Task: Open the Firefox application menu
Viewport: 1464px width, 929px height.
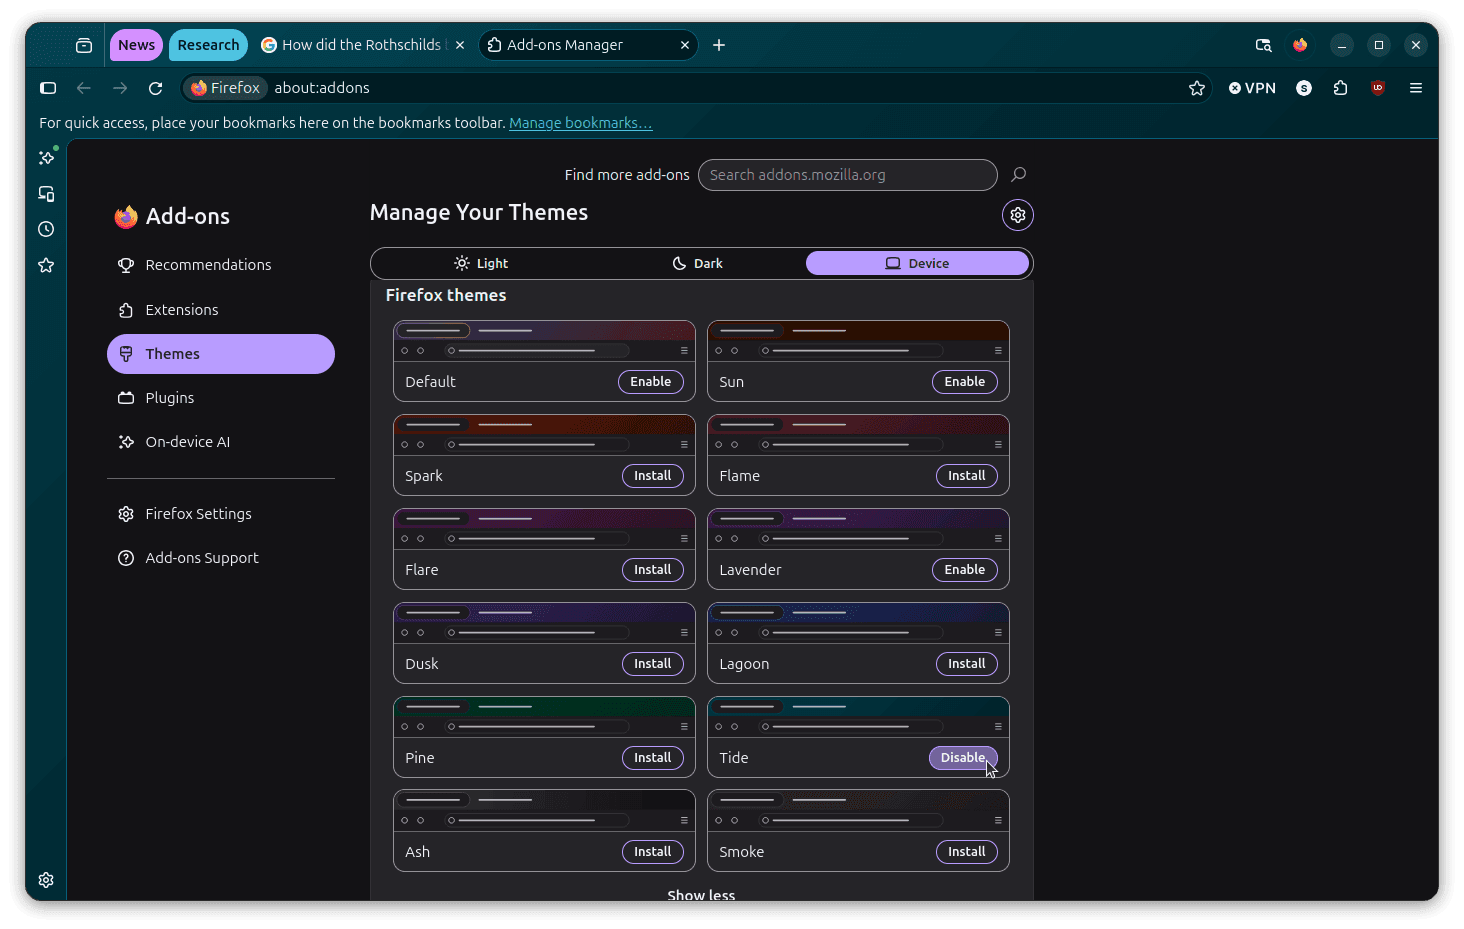Action: coord(1416,88)
